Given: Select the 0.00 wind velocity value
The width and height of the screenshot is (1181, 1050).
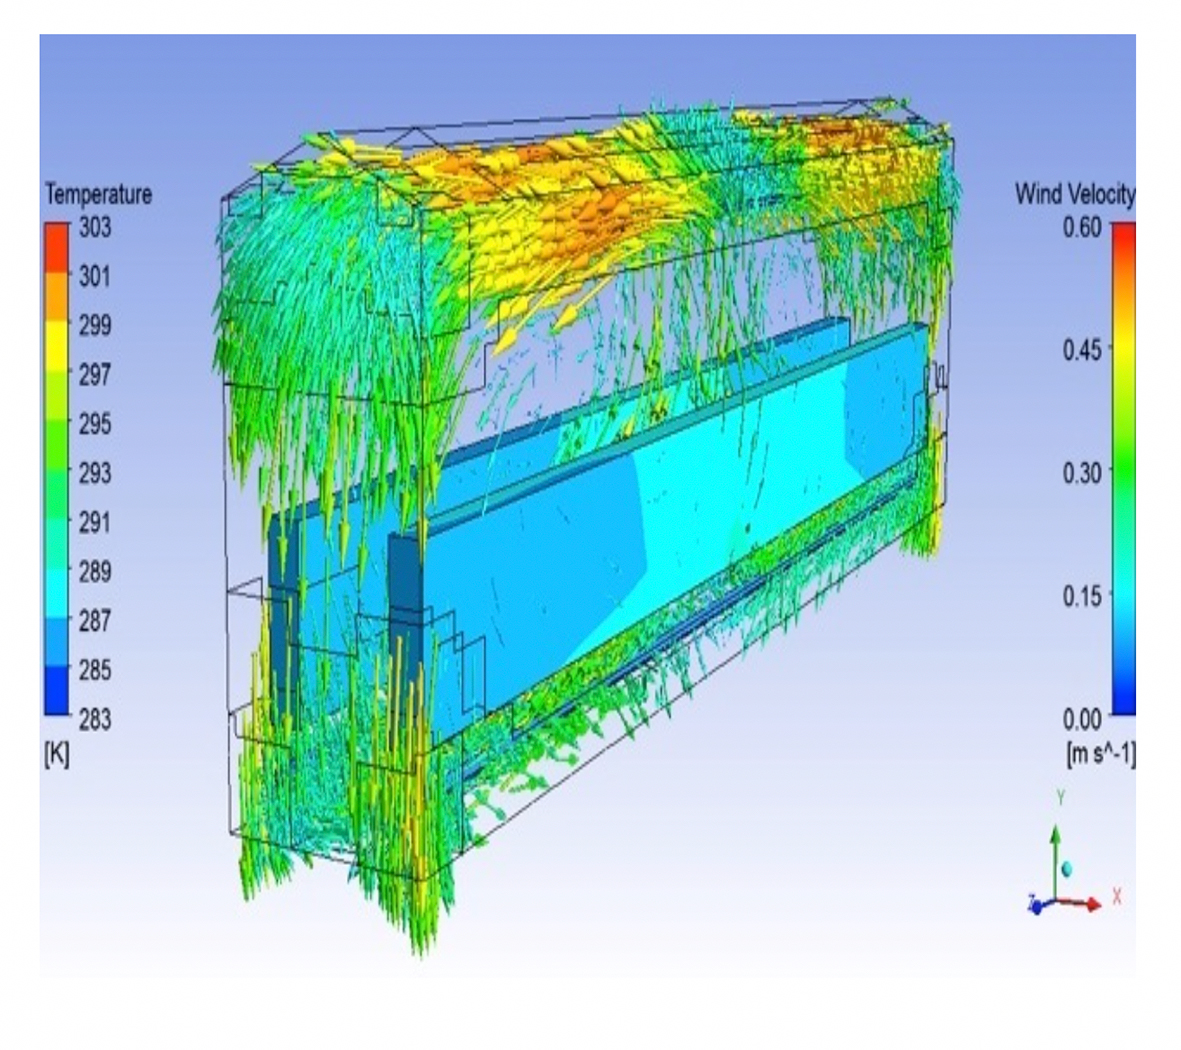Looking at the screenshot, I should [1081, 719].
